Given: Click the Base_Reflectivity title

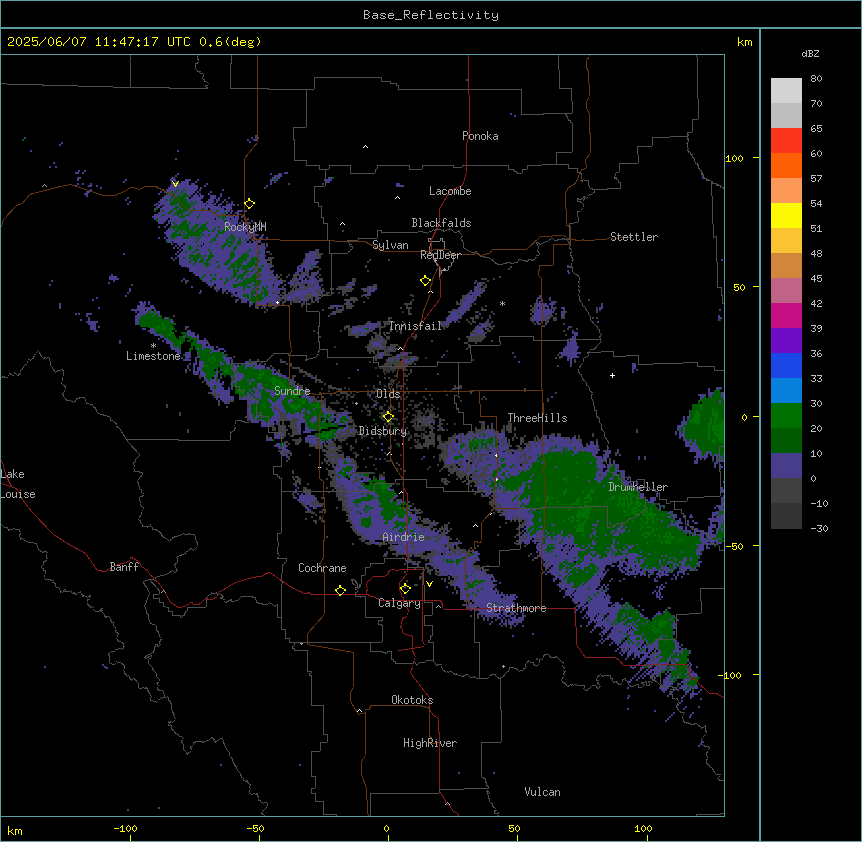Looking at the screenshot, I should [x=431, y=15].
